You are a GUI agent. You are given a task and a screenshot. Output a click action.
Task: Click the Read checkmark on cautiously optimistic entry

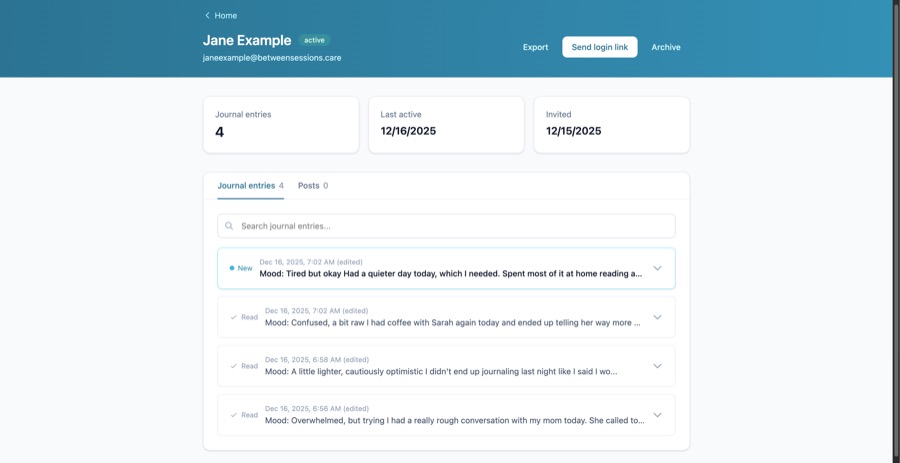[234, 366]
